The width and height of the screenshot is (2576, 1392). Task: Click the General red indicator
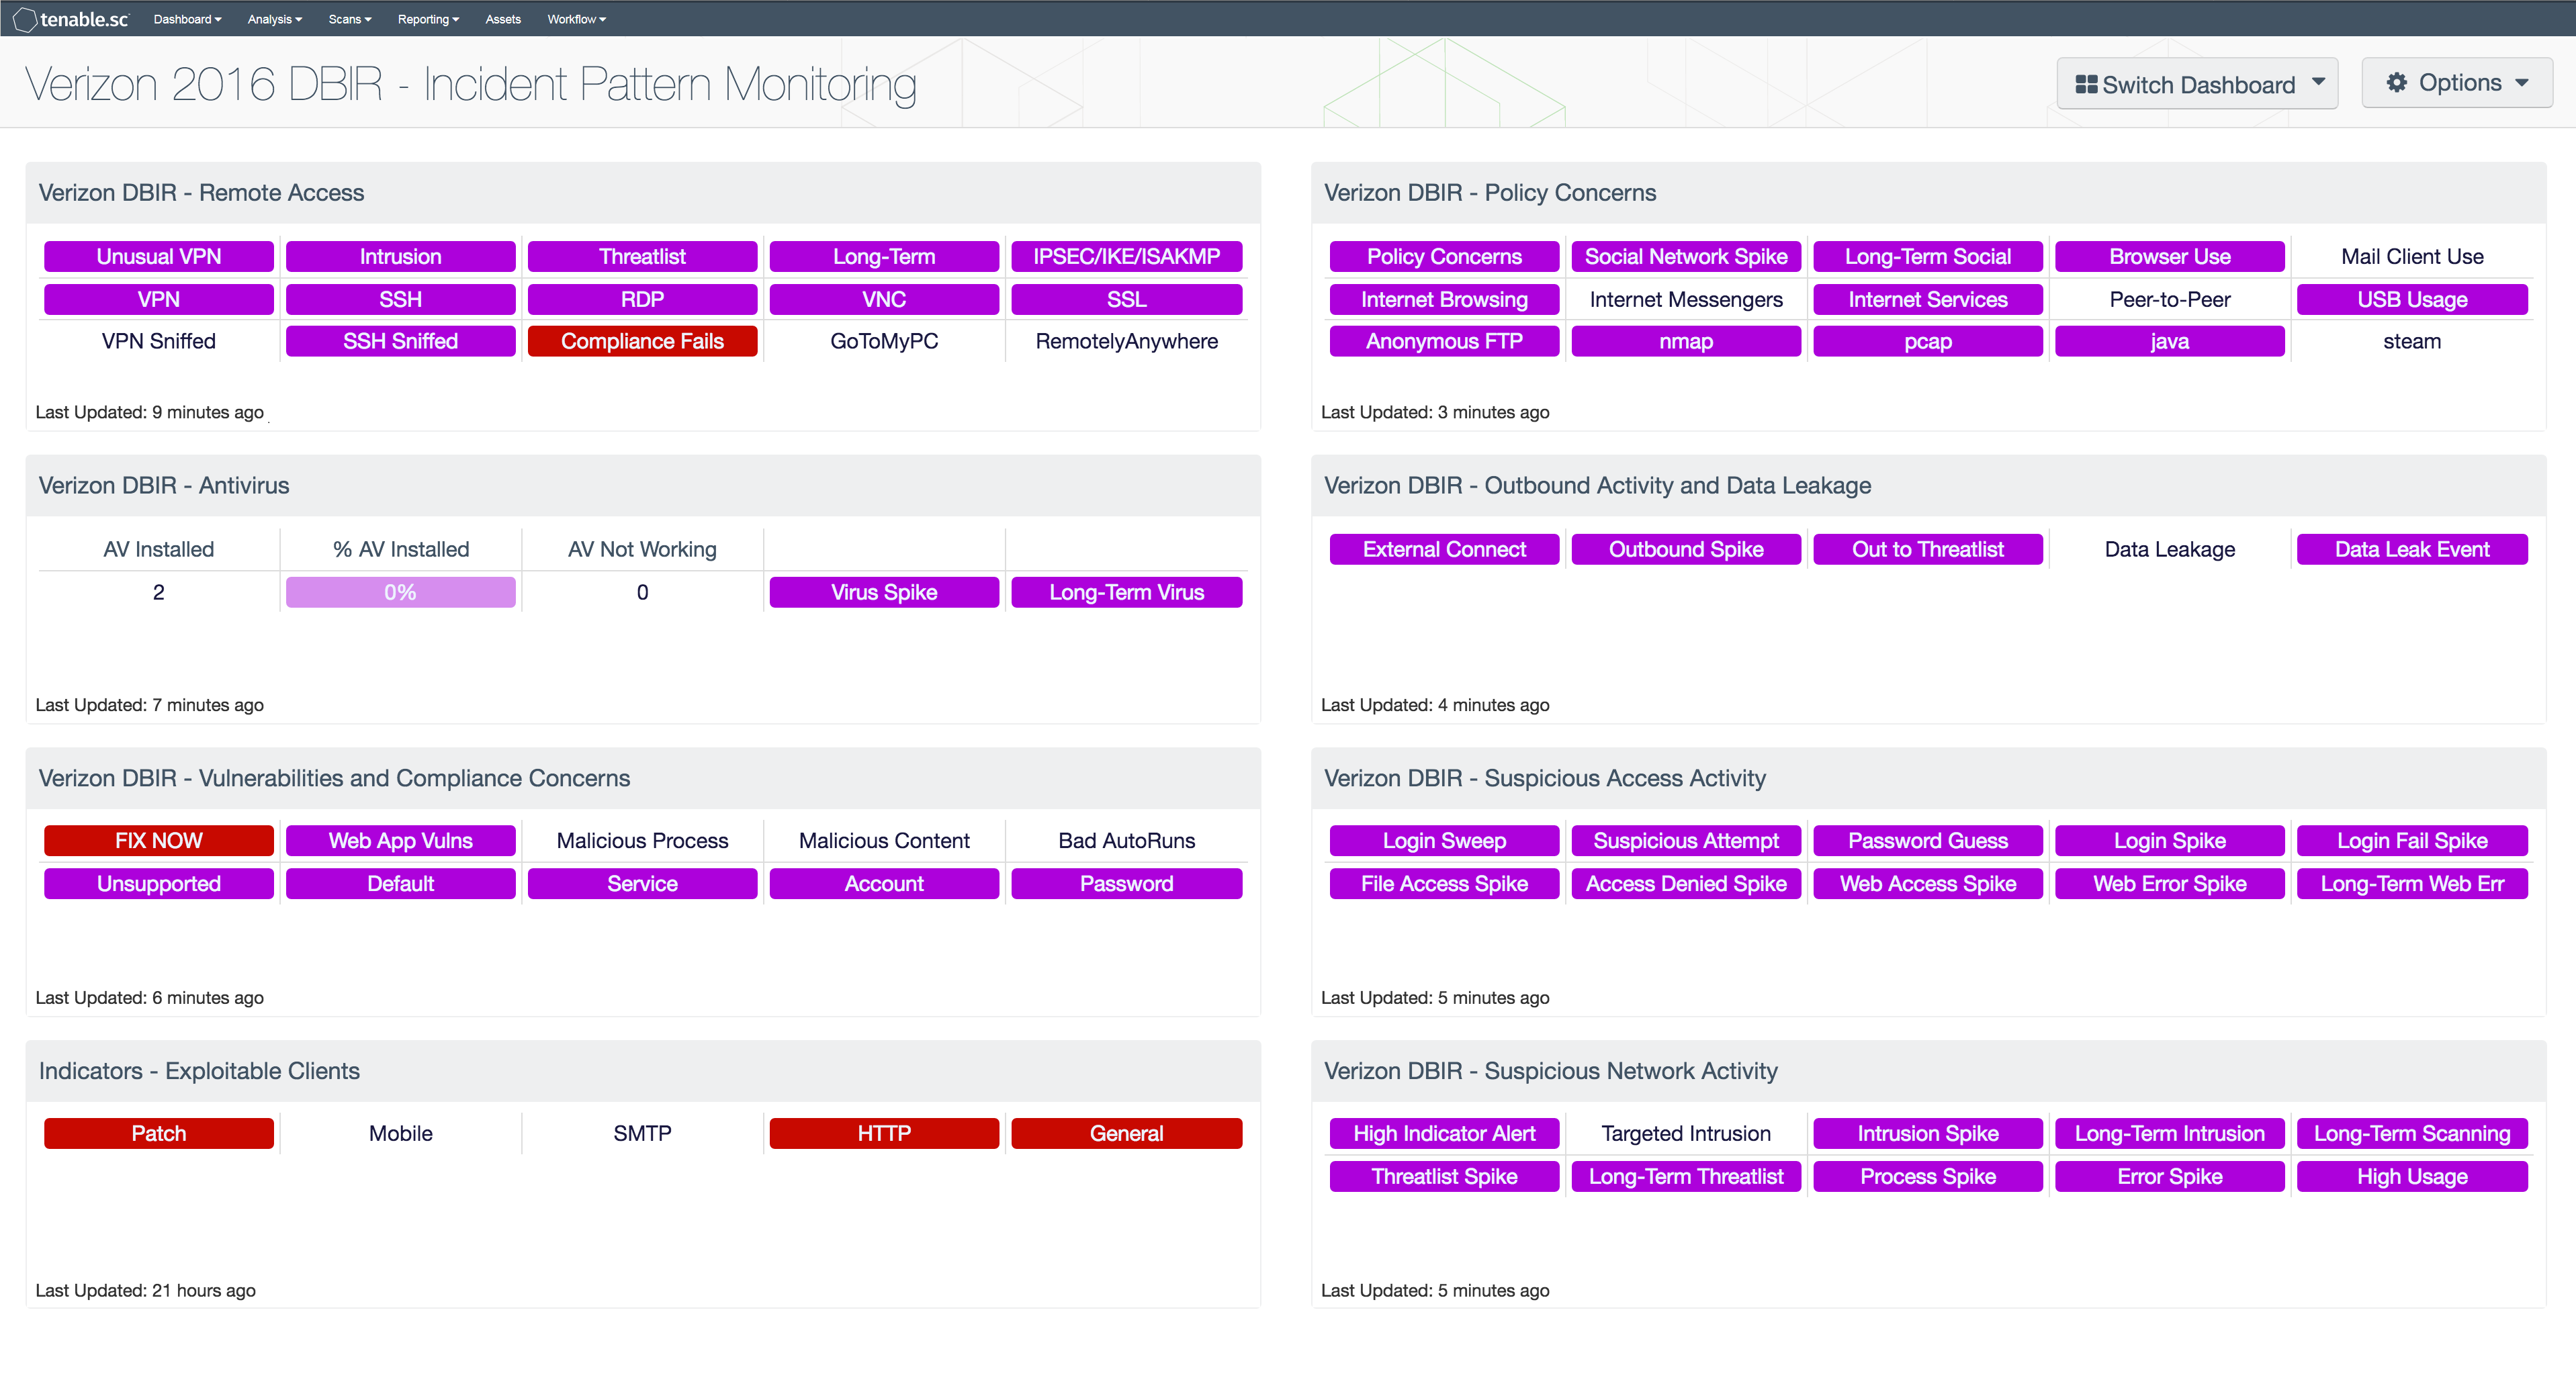tap(1127, 1133)
